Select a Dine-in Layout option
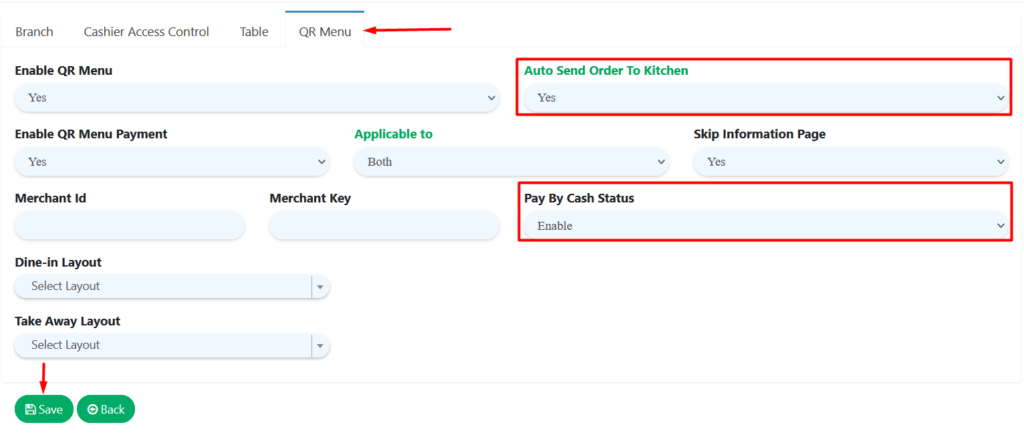Viewport: 1024px width, 437px height. point(163,287)
